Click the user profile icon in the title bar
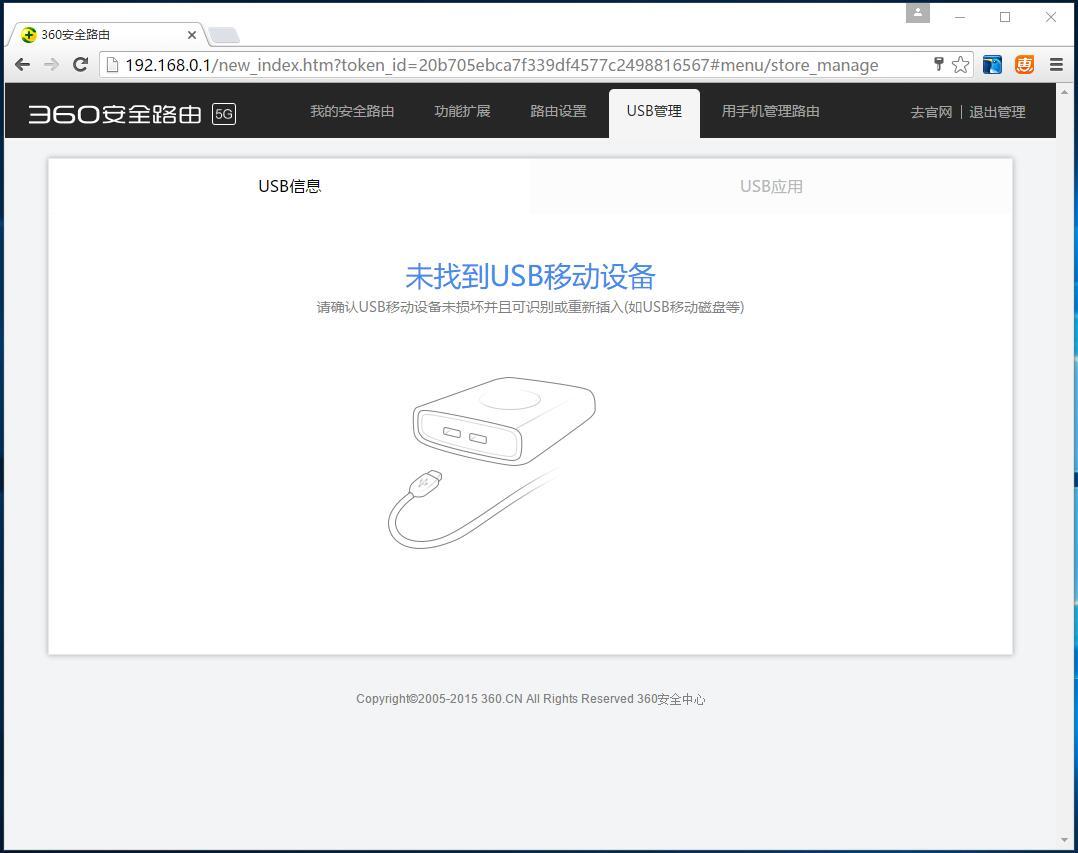The height and width of the screenshot is (853, 1078). (917, 12)
